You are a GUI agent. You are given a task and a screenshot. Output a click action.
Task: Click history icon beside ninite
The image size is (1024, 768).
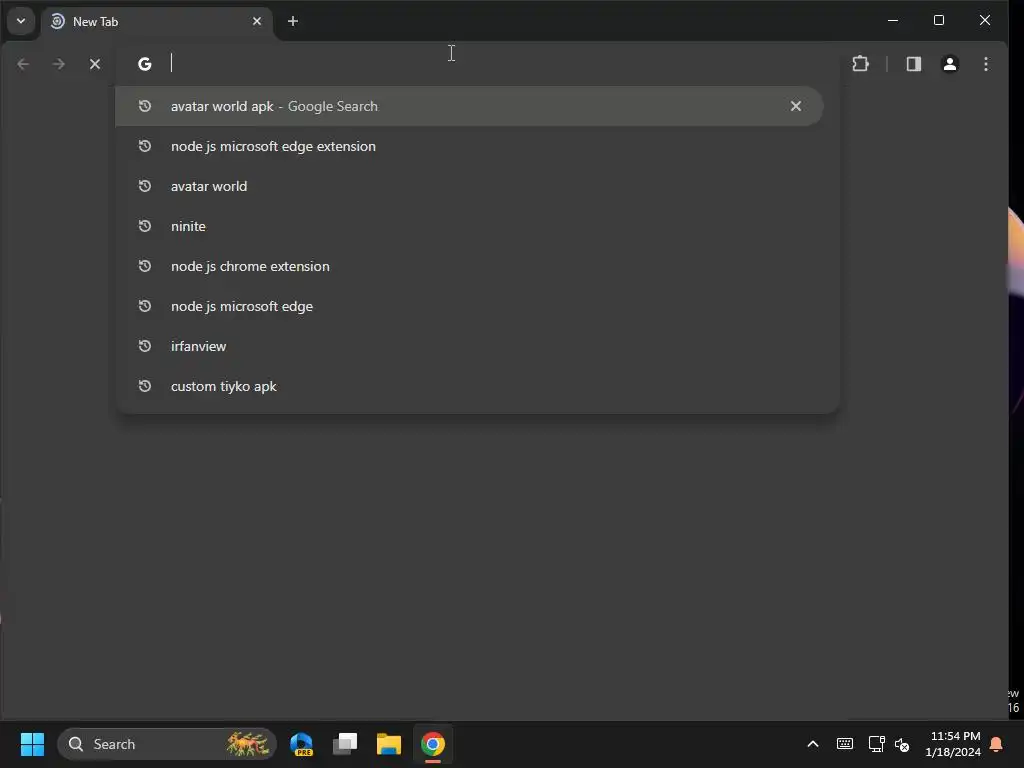click(x=145, y=226)
